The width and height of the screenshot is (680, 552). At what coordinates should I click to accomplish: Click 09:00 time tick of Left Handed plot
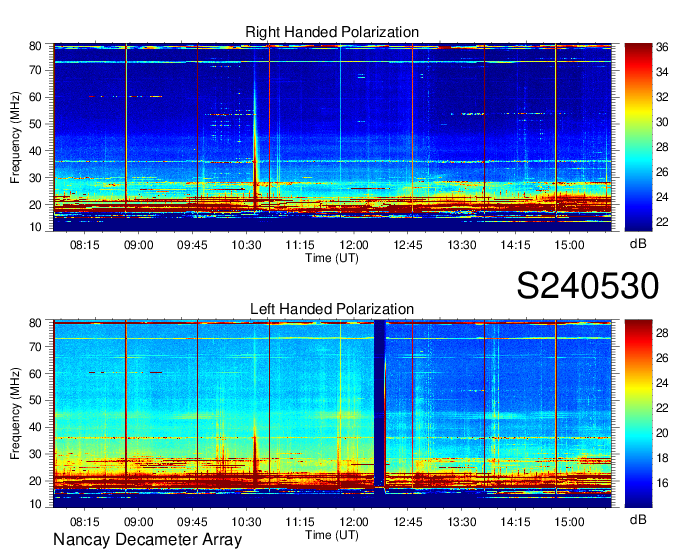tap(138, 522)
